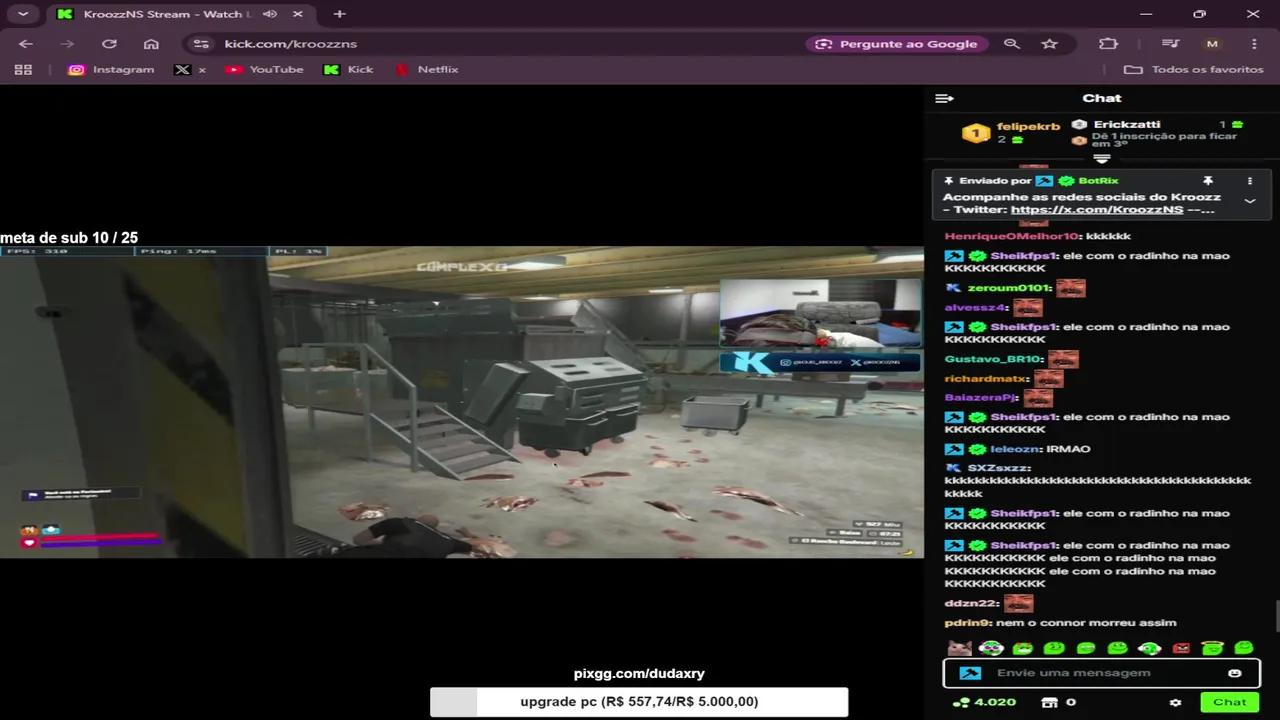Click the 'meta de sub 10 / 25' text
Viewport: 1280px width, 720px height.
point(69,238)
